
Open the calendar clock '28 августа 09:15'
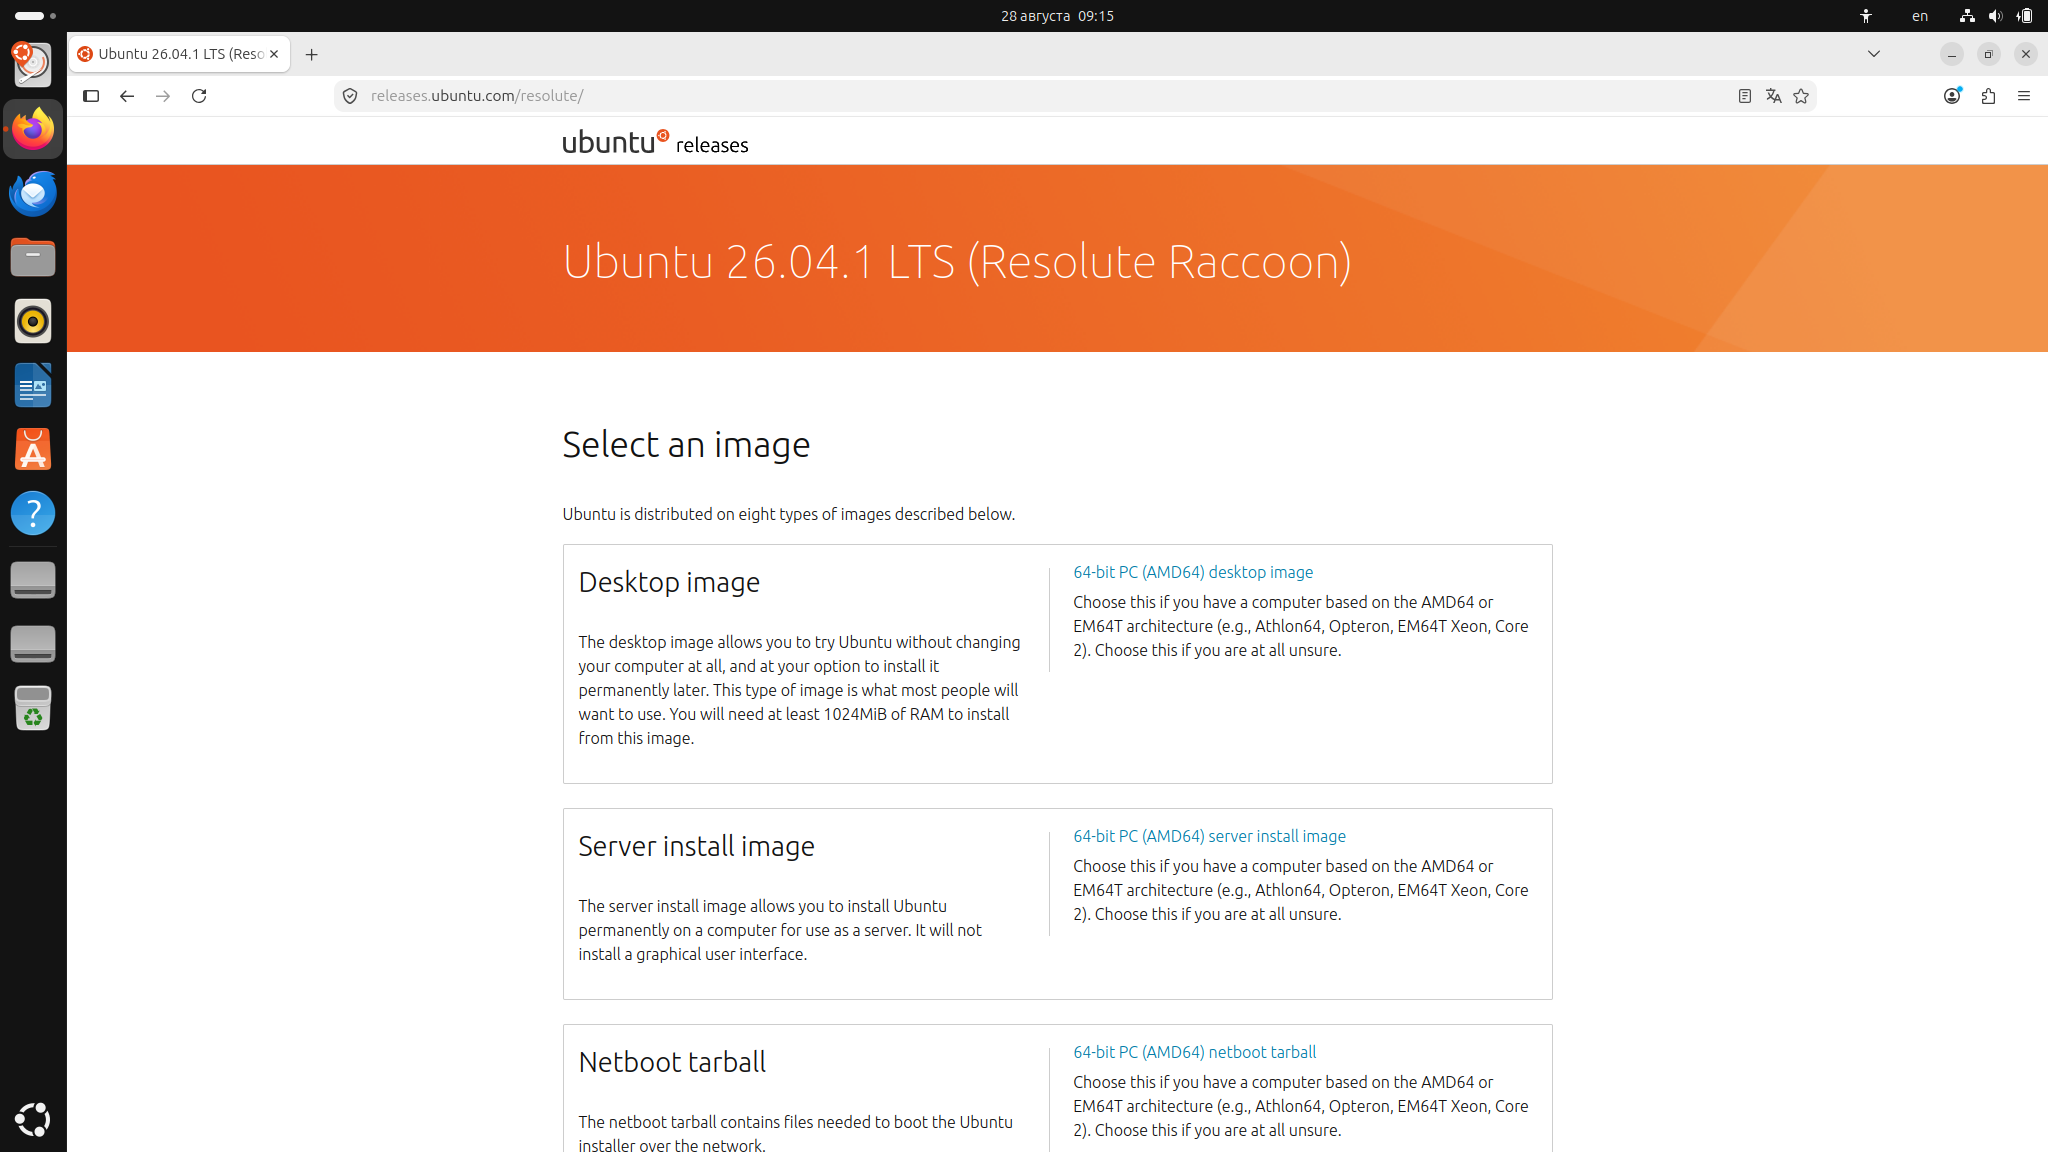(1057, 16)
